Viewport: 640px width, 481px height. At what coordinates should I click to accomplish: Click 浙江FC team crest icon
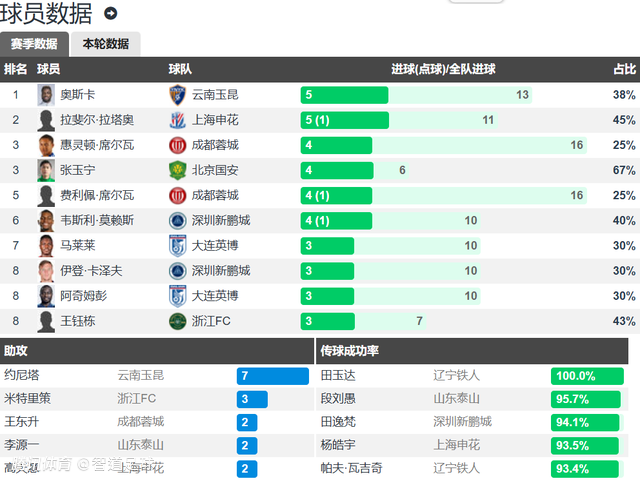coord(177,321)
